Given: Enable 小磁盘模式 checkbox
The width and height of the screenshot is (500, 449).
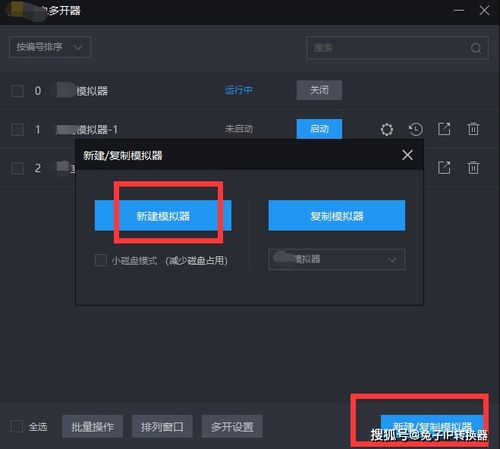Looking at the screenshot, I should [x=101, y=260].
